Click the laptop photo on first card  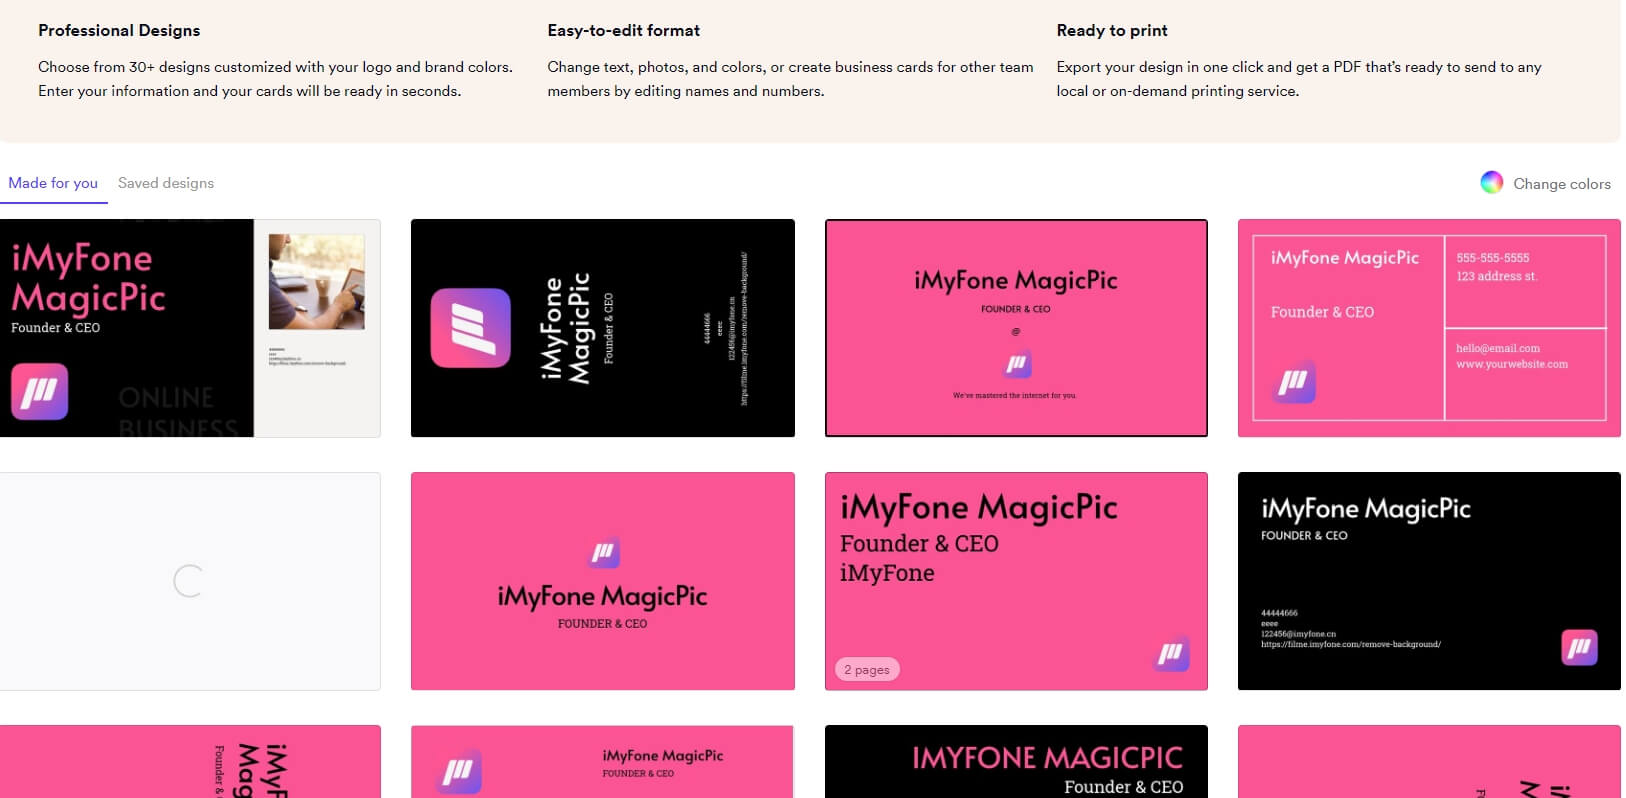tap(317, 282)
